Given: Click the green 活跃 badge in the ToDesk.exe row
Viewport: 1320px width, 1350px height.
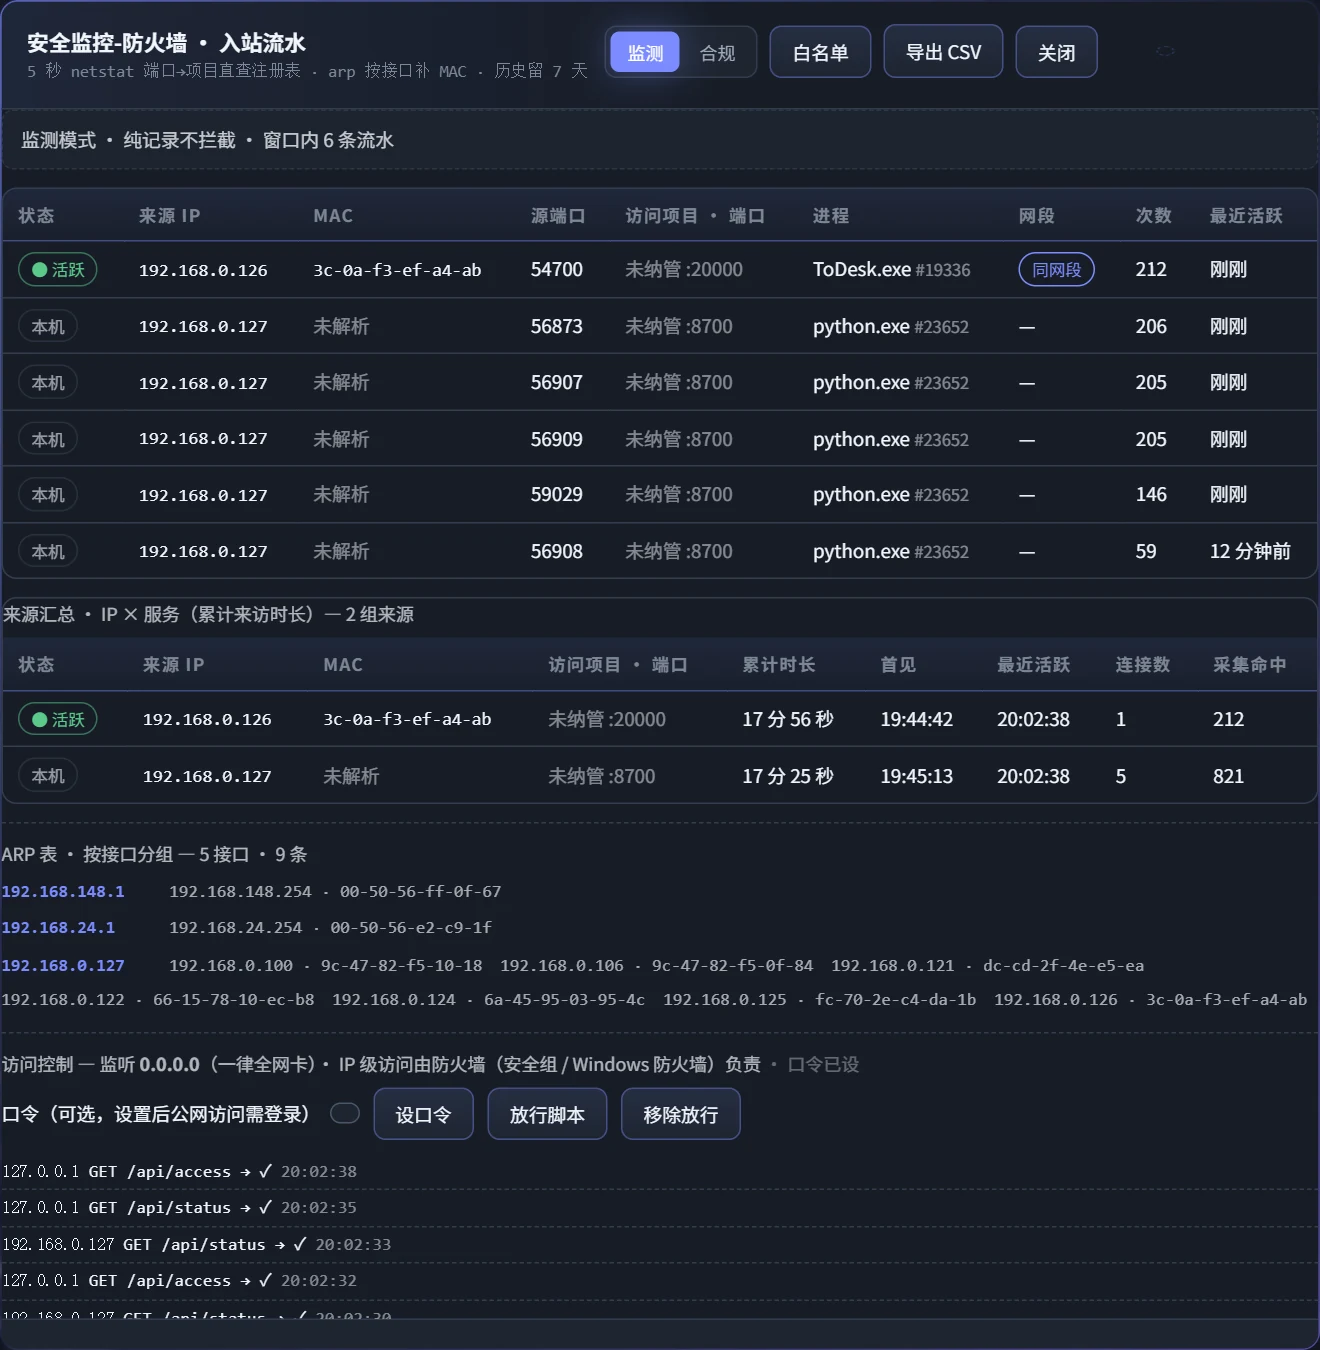Looking at the screenshot, I should (58, 270).
